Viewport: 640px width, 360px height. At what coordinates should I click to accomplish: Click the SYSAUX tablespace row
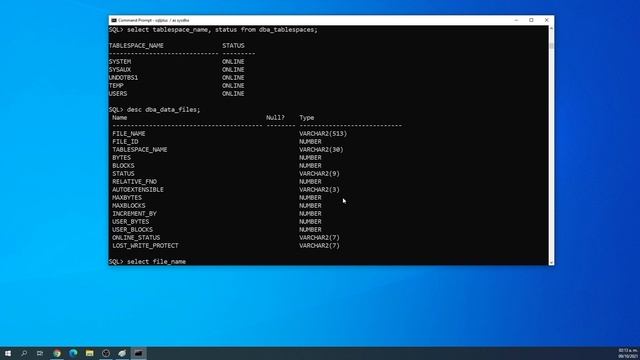click(x=120, y=70)
